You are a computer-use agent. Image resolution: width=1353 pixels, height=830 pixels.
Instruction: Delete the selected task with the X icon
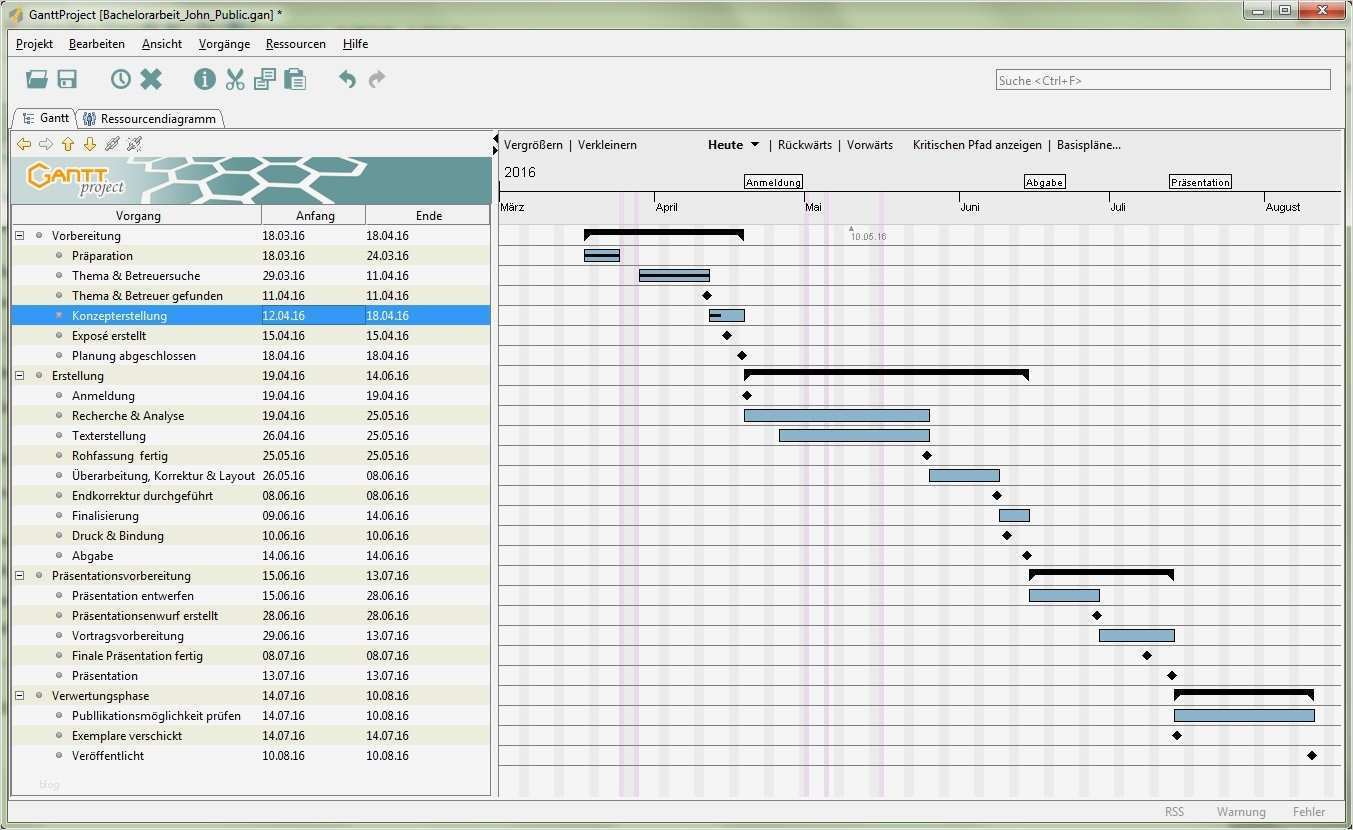pos(152,79)
